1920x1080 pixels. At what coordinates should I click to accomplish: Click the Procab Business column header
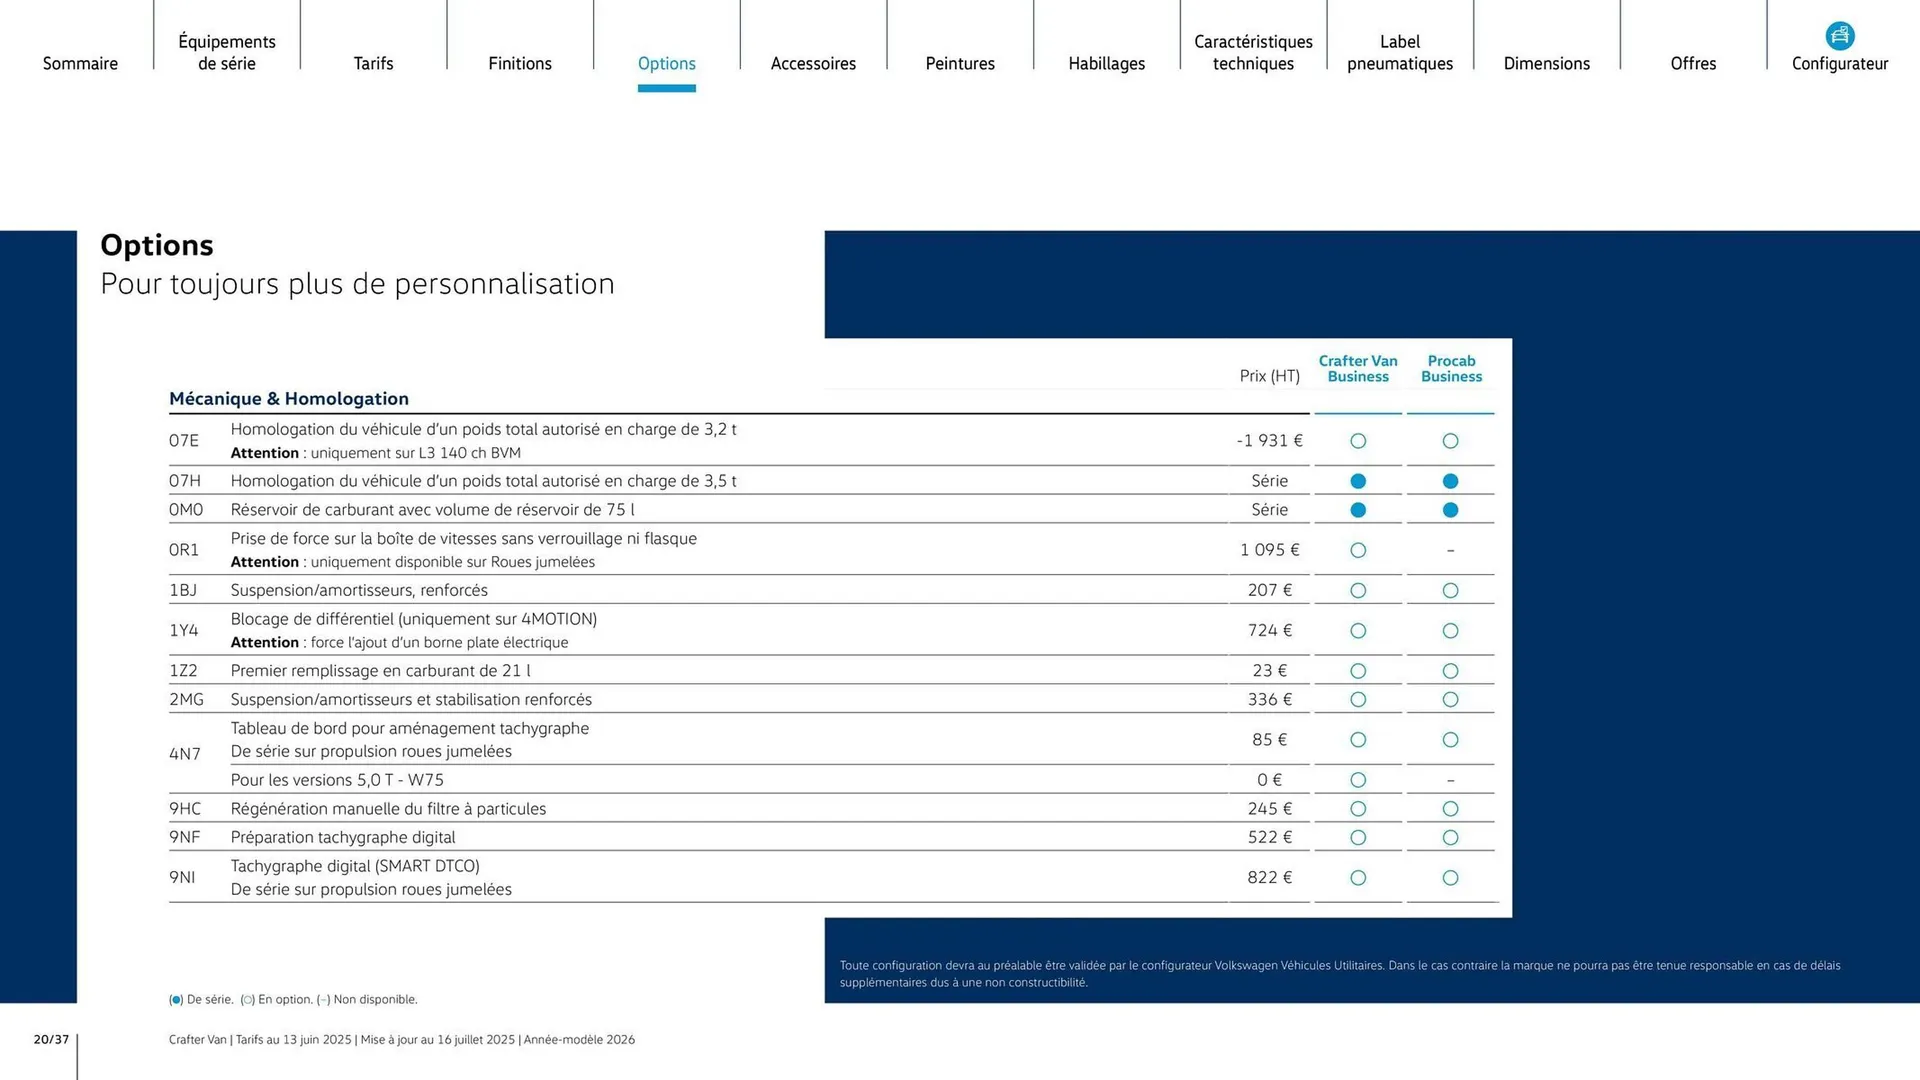click(1450, 368)
